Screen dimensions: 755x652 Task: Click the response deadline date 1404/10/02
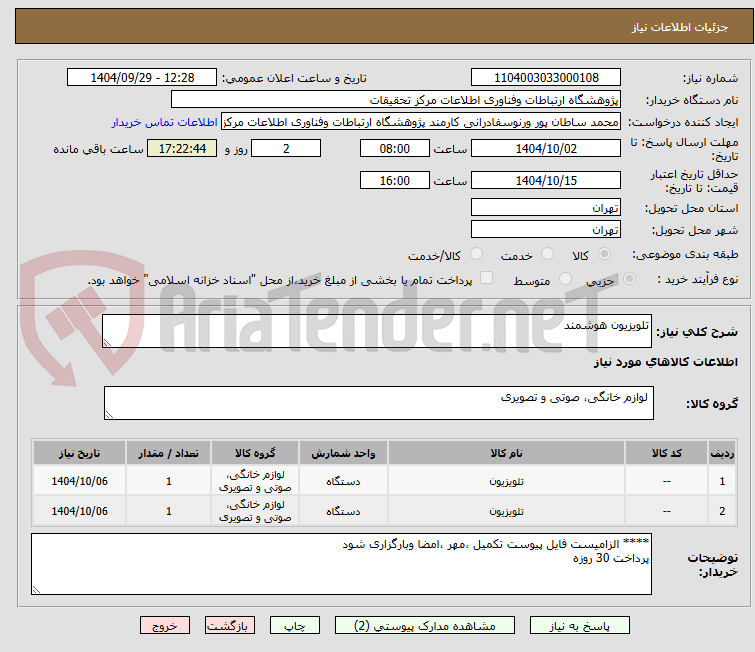[546, 148]
